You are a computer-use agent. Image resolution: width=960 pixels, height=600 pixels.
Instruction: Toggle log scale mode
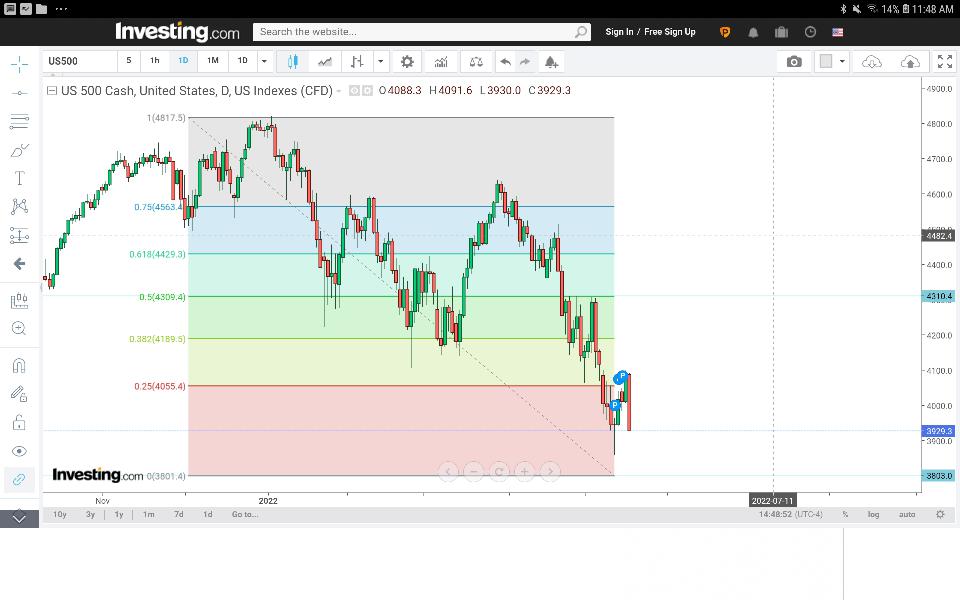tap(874, 514)
